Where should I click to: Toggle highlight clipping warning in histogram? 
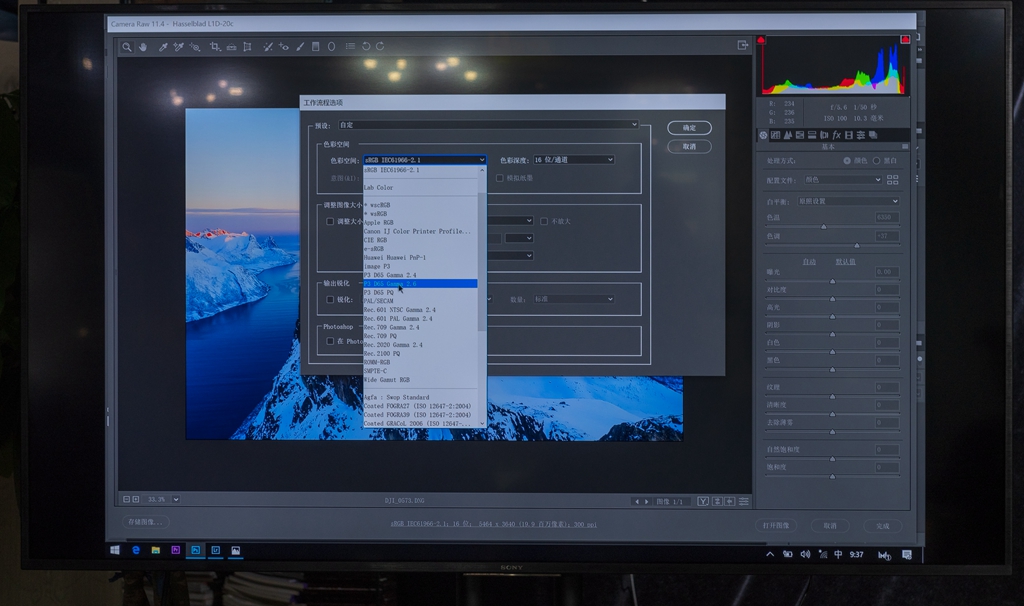pyautogui.click(x=905, y=40)
